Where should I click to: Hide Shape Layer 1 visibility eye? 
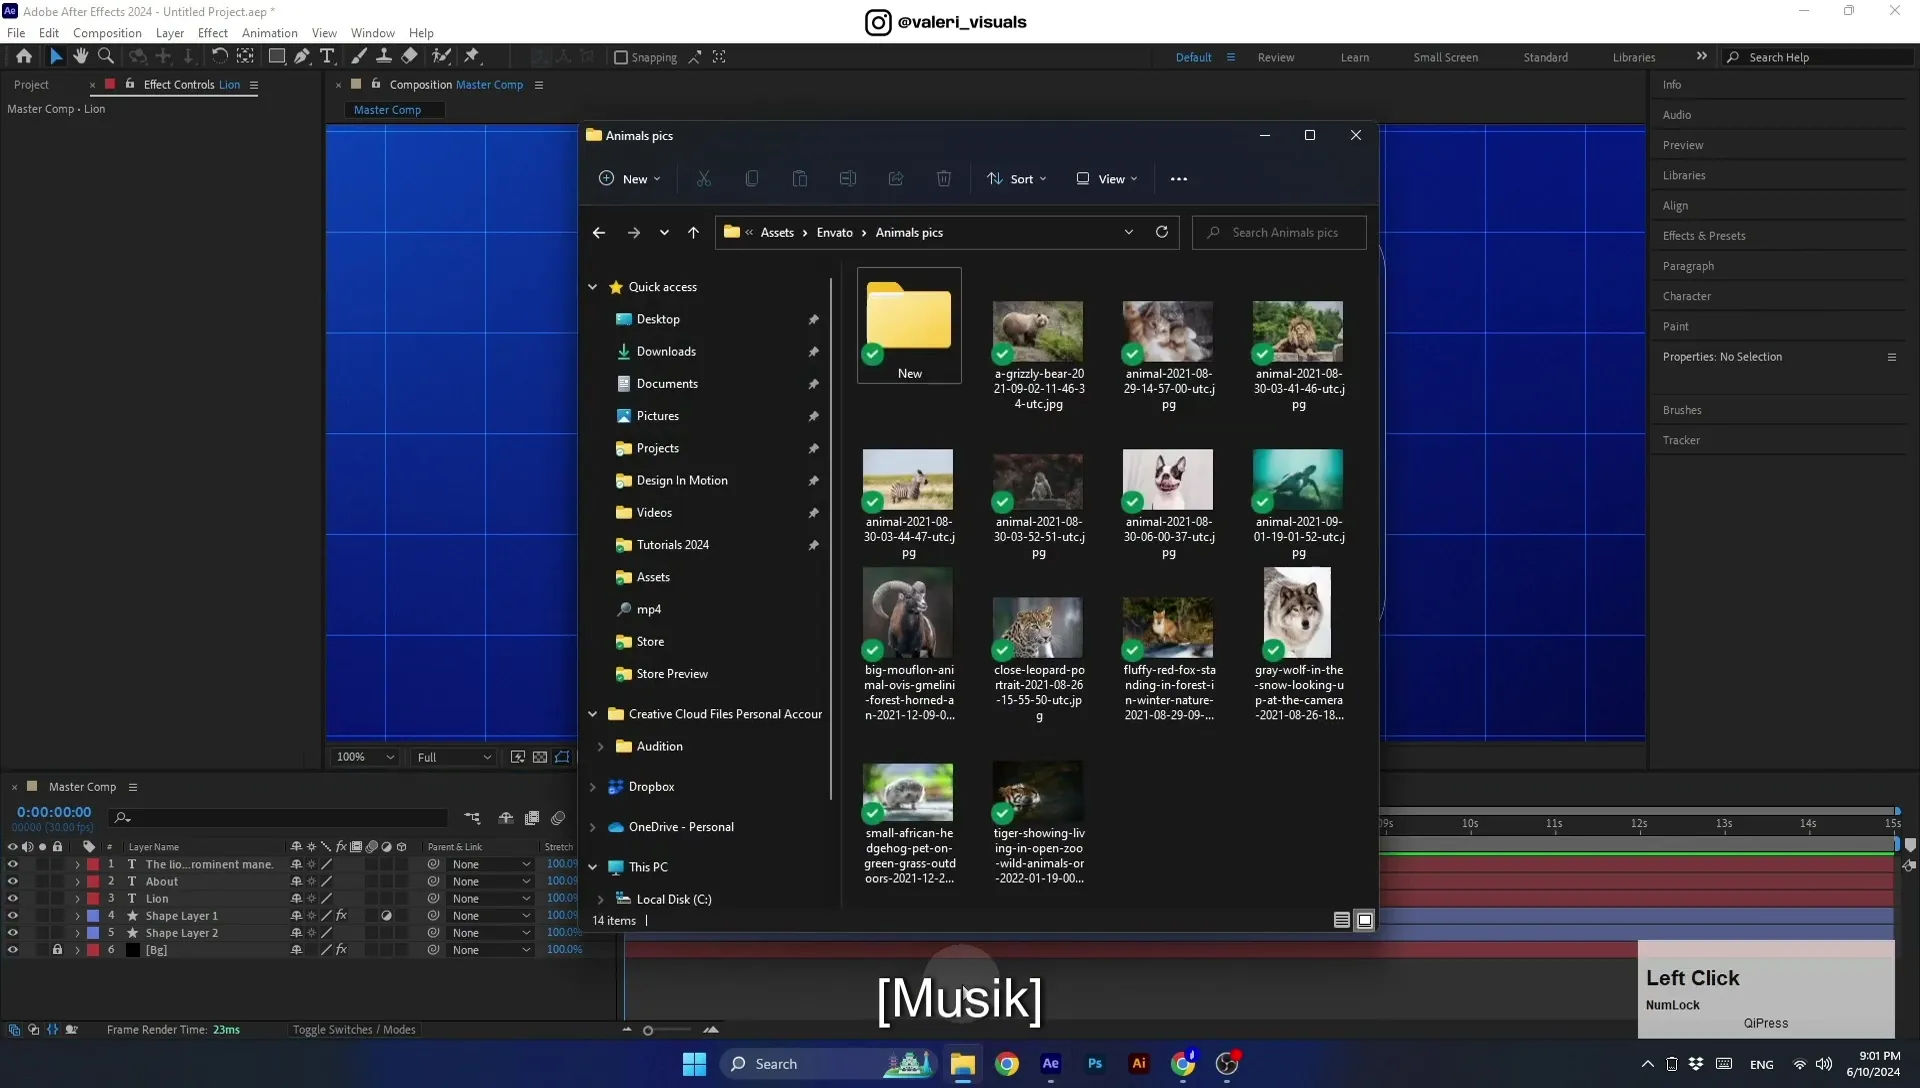pyautogui.click(x=12, y=916)
